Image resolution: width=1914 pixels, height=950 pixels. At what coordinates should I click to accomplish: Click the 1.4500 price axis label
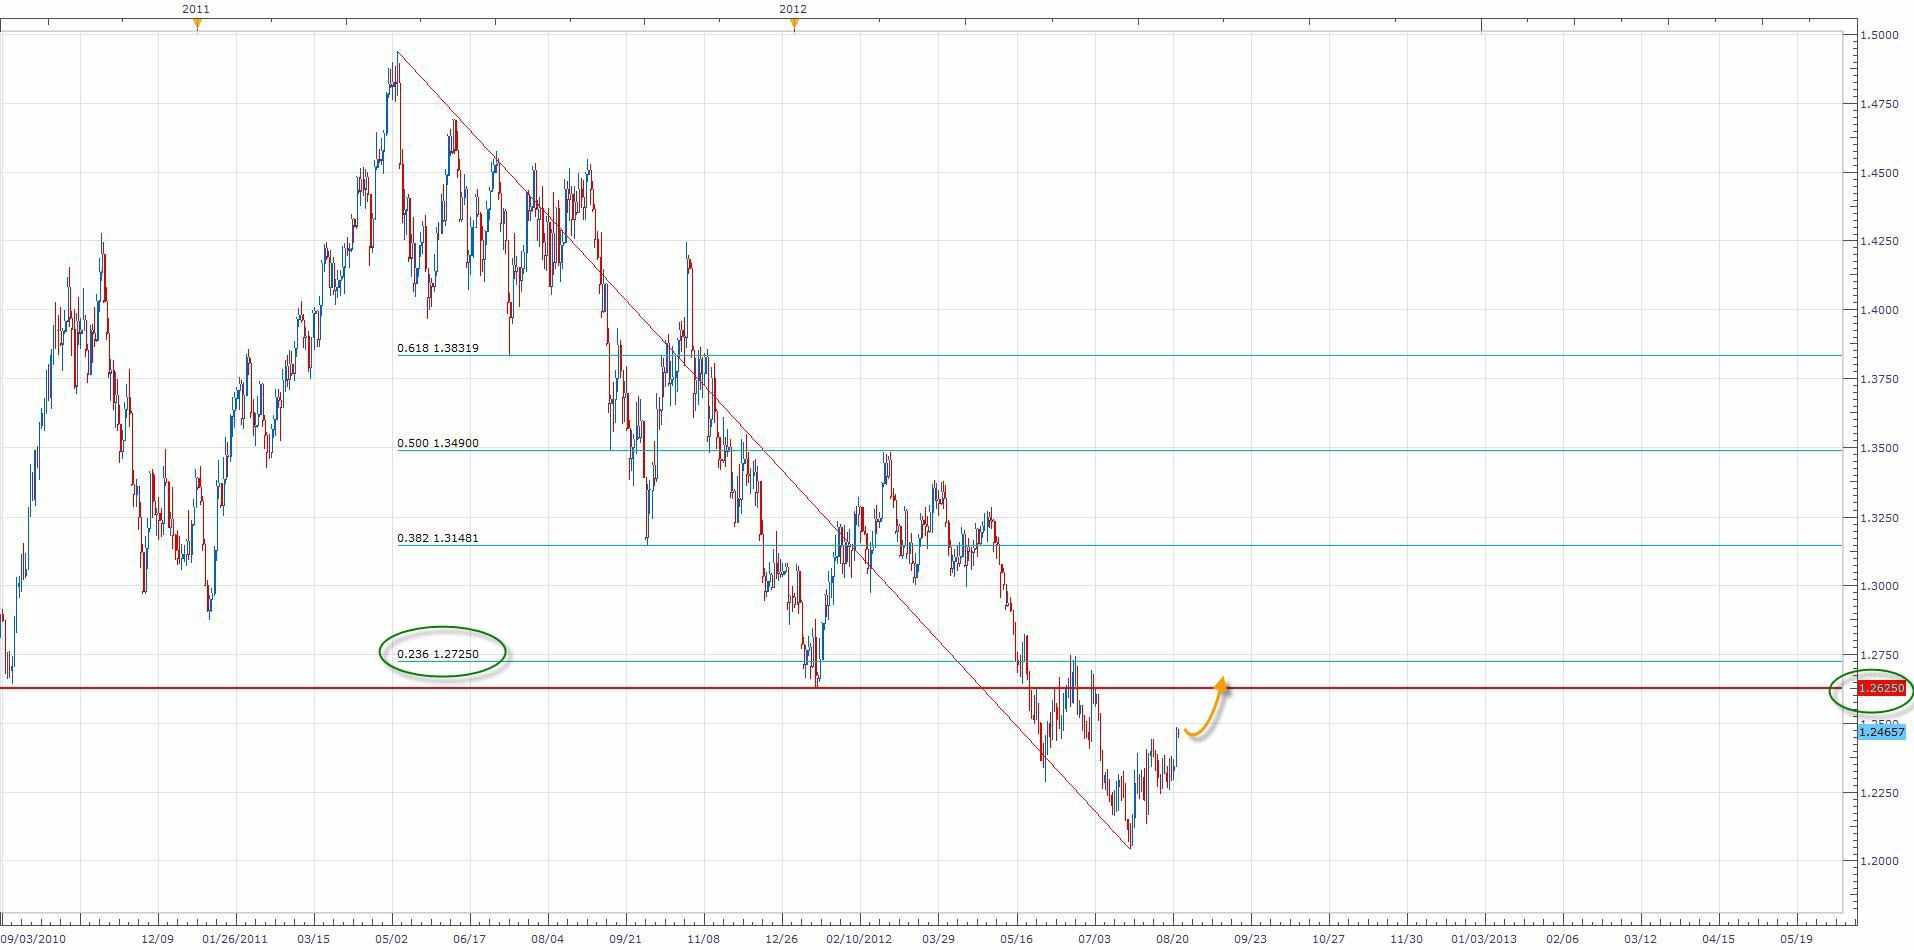click(x=1877, y=173)
